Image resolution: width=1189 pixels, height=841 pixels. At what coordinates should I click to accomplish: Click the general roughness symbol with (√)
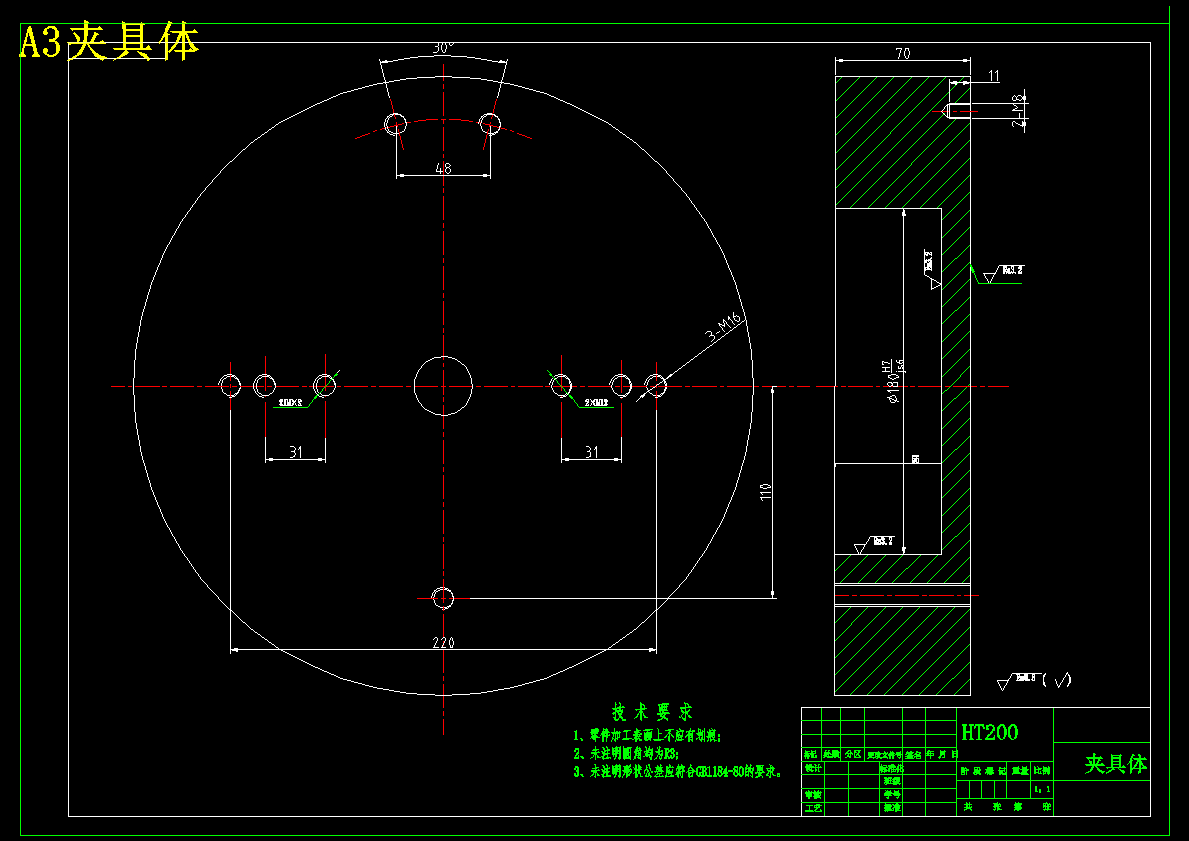coord(1034,682)
